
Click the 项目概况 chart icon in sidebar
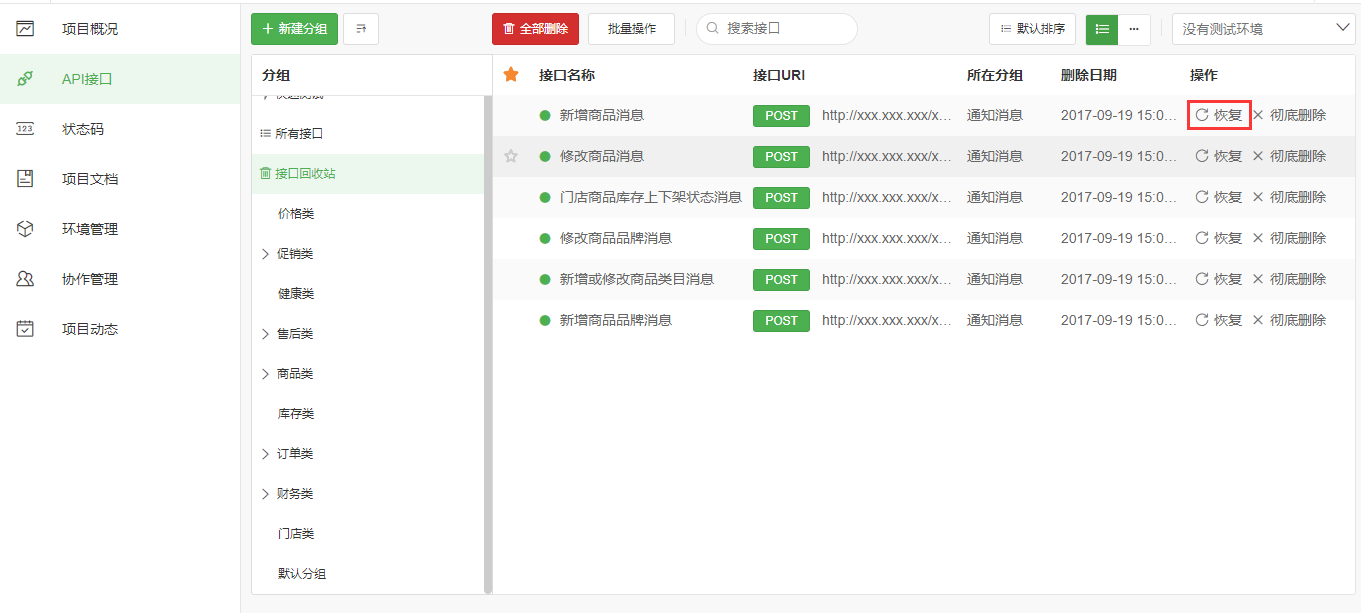coord(26,29)
